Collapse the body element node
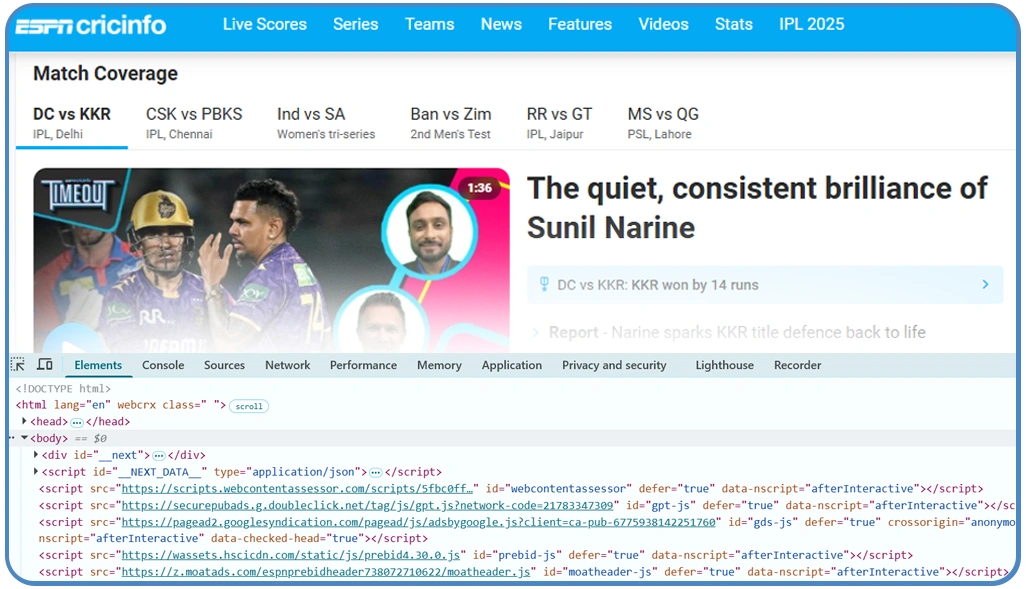 click(x=24, y=438)
